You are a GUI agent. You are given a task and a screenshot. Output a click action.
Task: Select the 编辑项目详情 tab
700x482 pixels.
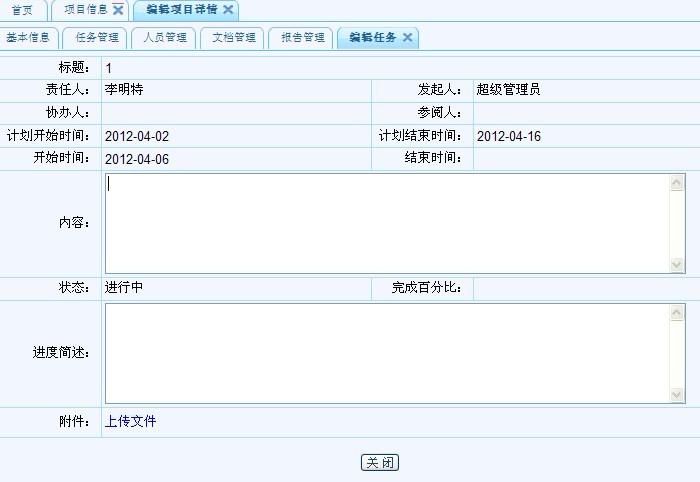[x=180, y=10]
